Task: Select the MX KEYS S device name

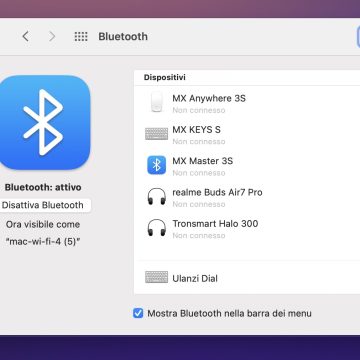Action: 196,130
